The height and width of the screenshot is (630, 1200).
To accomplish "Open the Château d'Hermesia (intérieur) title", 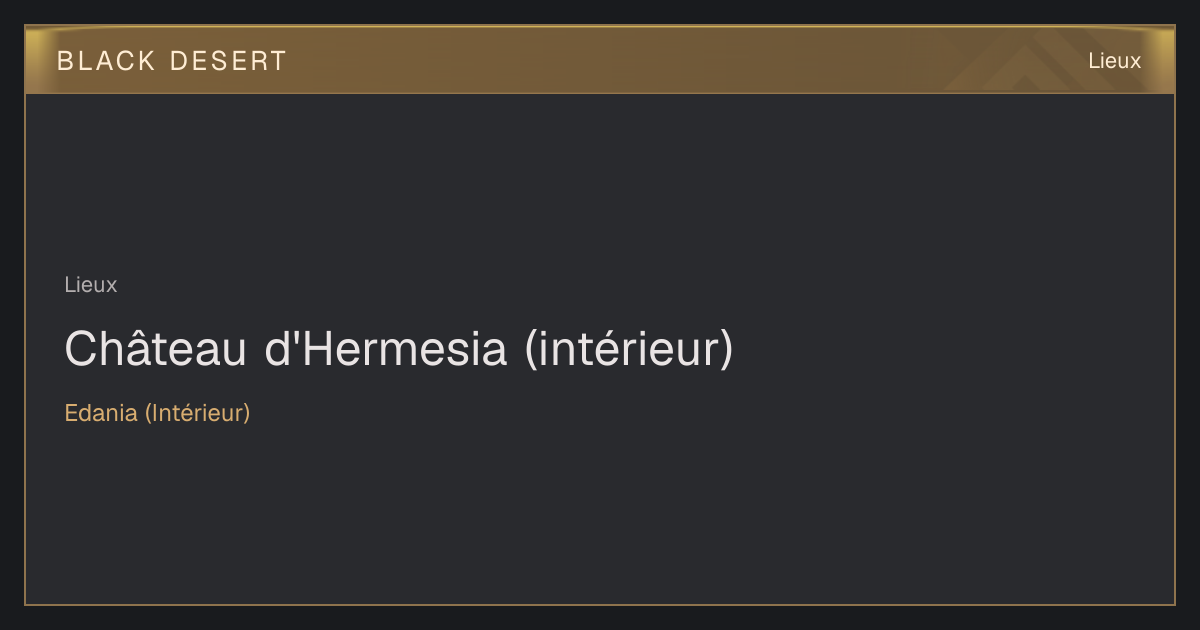I will [399, 348].
